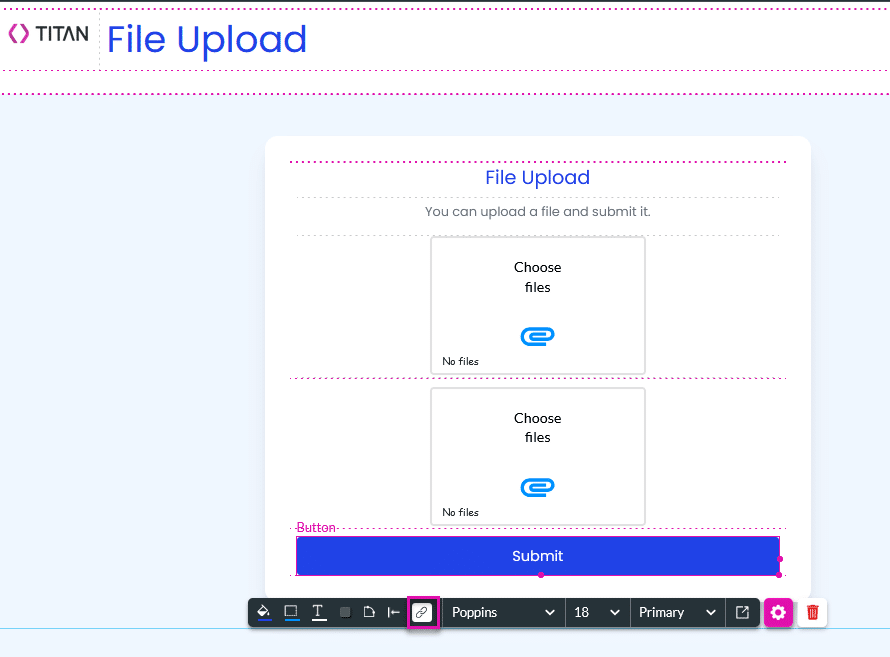Click the second paperclip attachment icon
The height and width of the screenshot is (657, 890).
[537, 487]
